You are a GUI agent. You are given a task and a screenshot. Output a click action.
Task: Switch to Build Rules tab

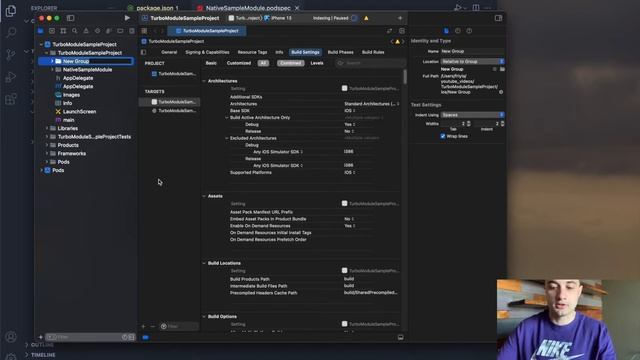click(x=373, y=52)
